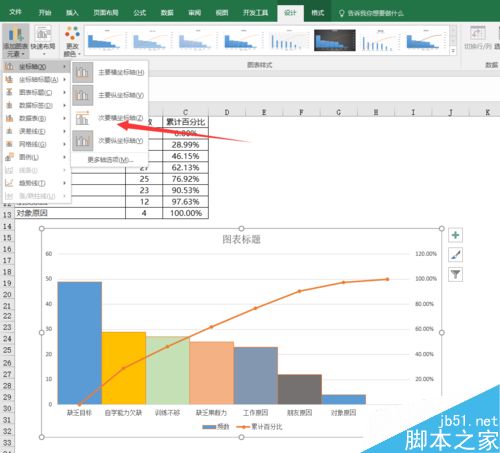Expand the Gridlines (G) submenu
Viewport: 500px width, 453px height.
(x=36, y=144)
